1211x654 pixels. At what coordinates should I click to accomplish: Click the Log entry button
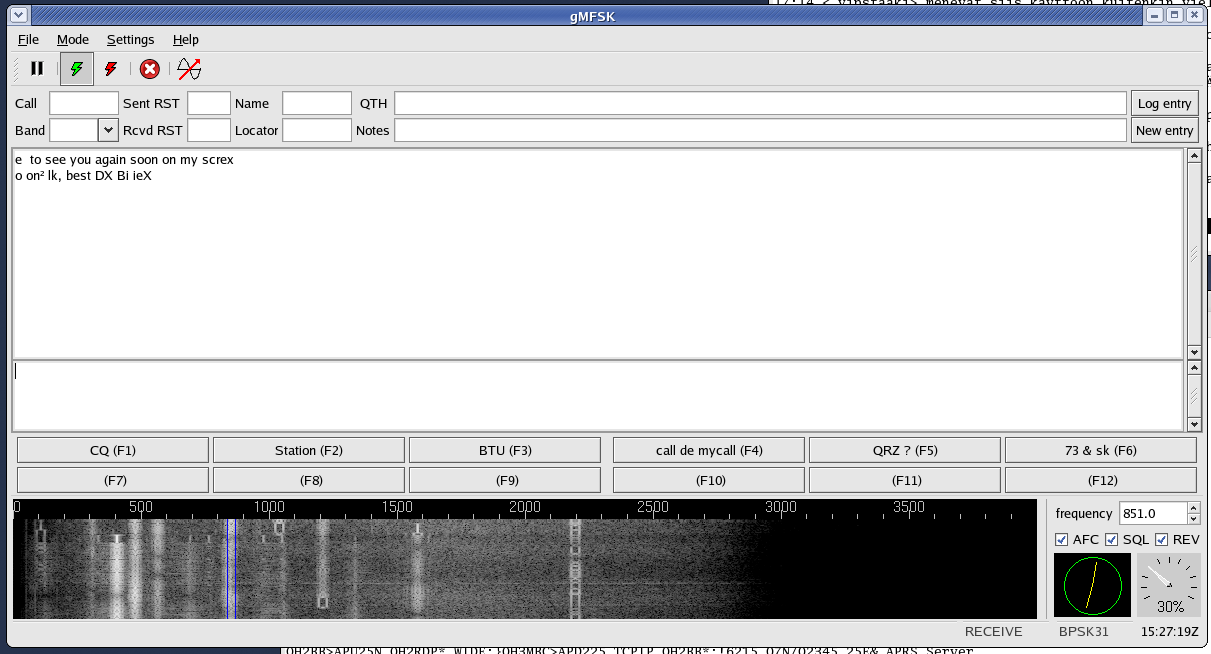click(x=1164, y=104)
